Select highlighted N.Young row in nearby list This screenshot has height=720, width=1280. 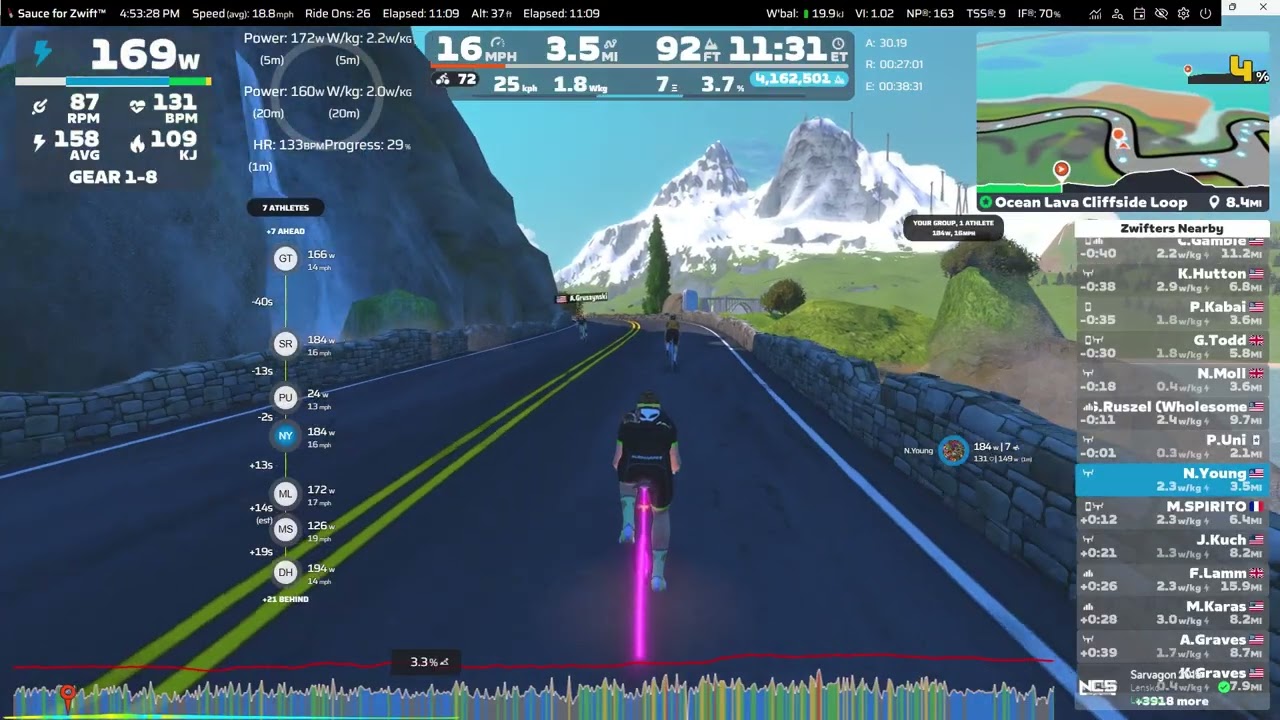pyautogui.click(x=1172, y=480)
